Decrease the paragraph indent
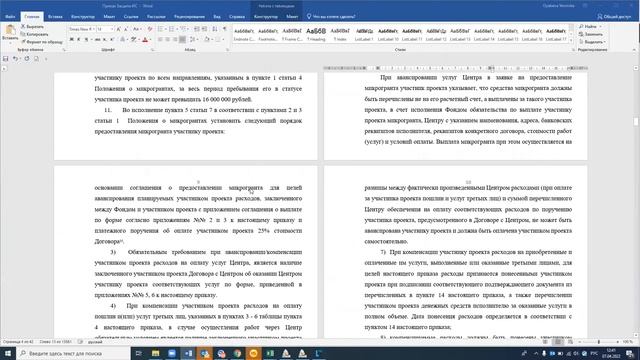The height and width of the screenshot is (360, 640). tap(197, 29)
